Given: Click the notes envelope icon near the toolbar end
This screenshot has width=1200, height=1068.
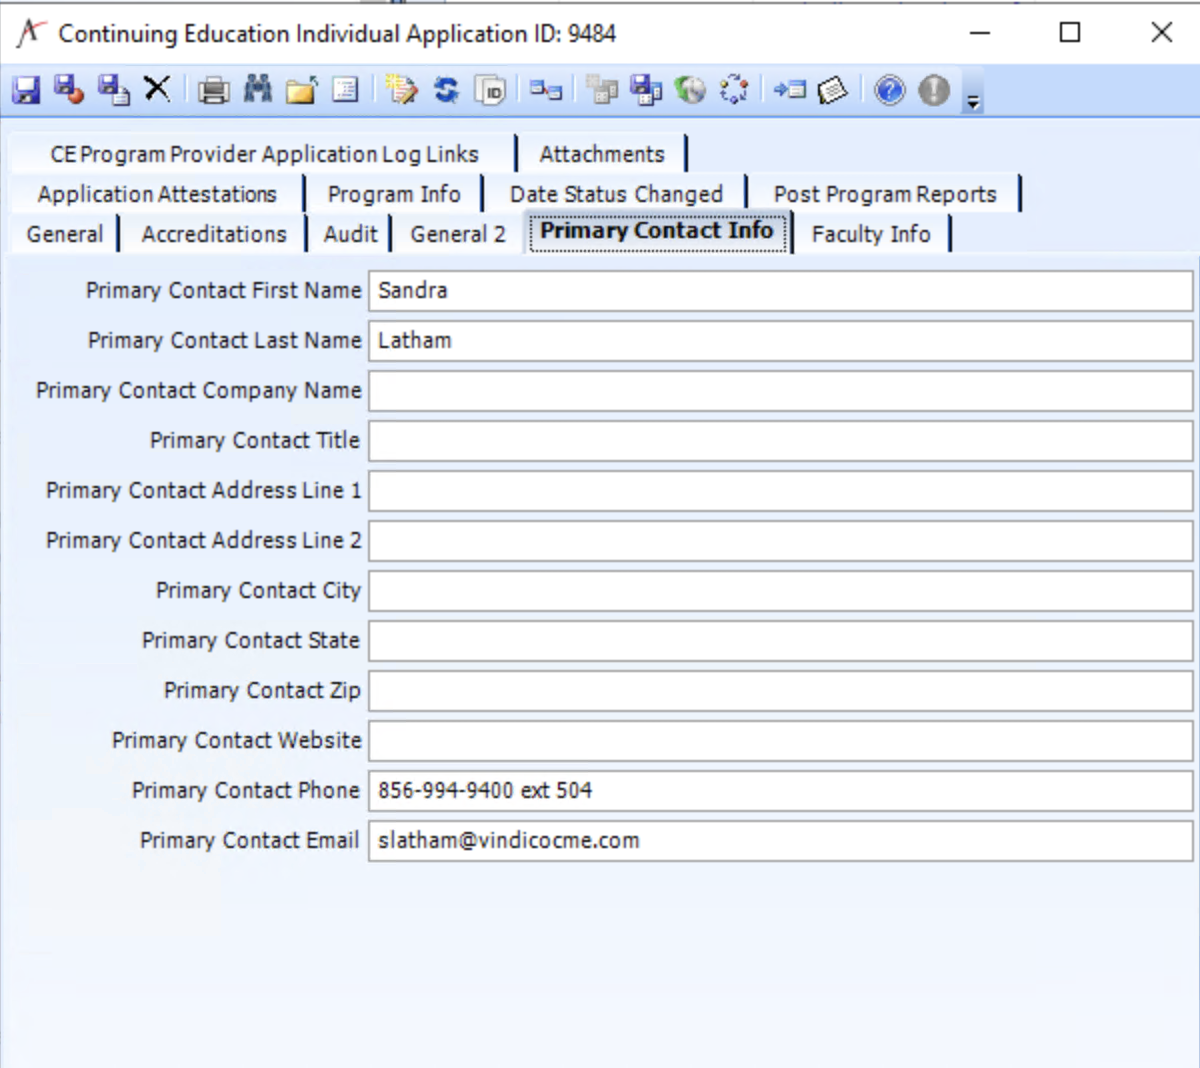Looking at the screenshot, I should pos(833,89).
